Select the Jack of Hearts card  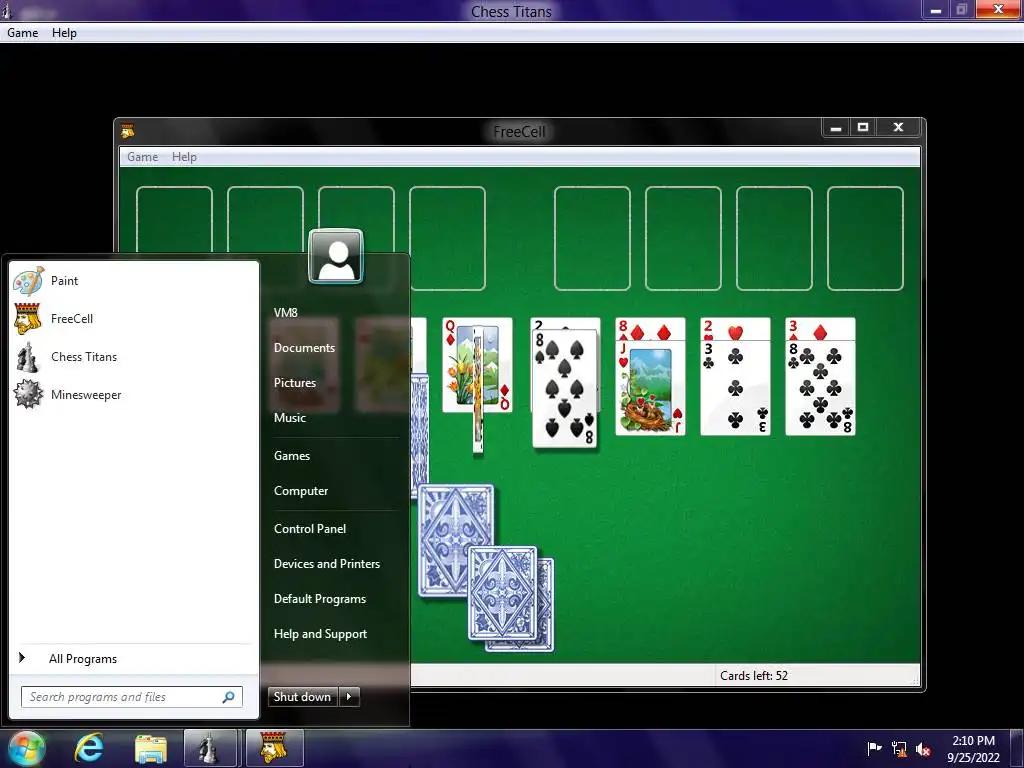coord(650,388)
